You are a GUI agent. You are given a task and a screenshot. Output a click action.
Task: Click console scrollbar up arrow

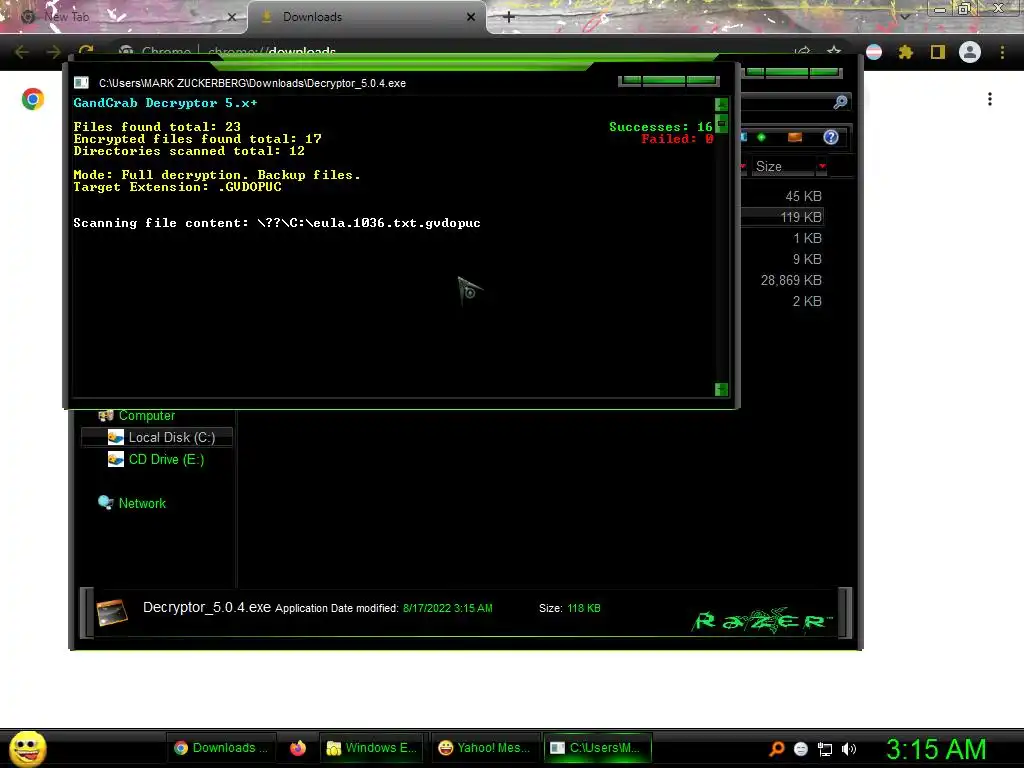pyautogui.click(x=721, y=104)
